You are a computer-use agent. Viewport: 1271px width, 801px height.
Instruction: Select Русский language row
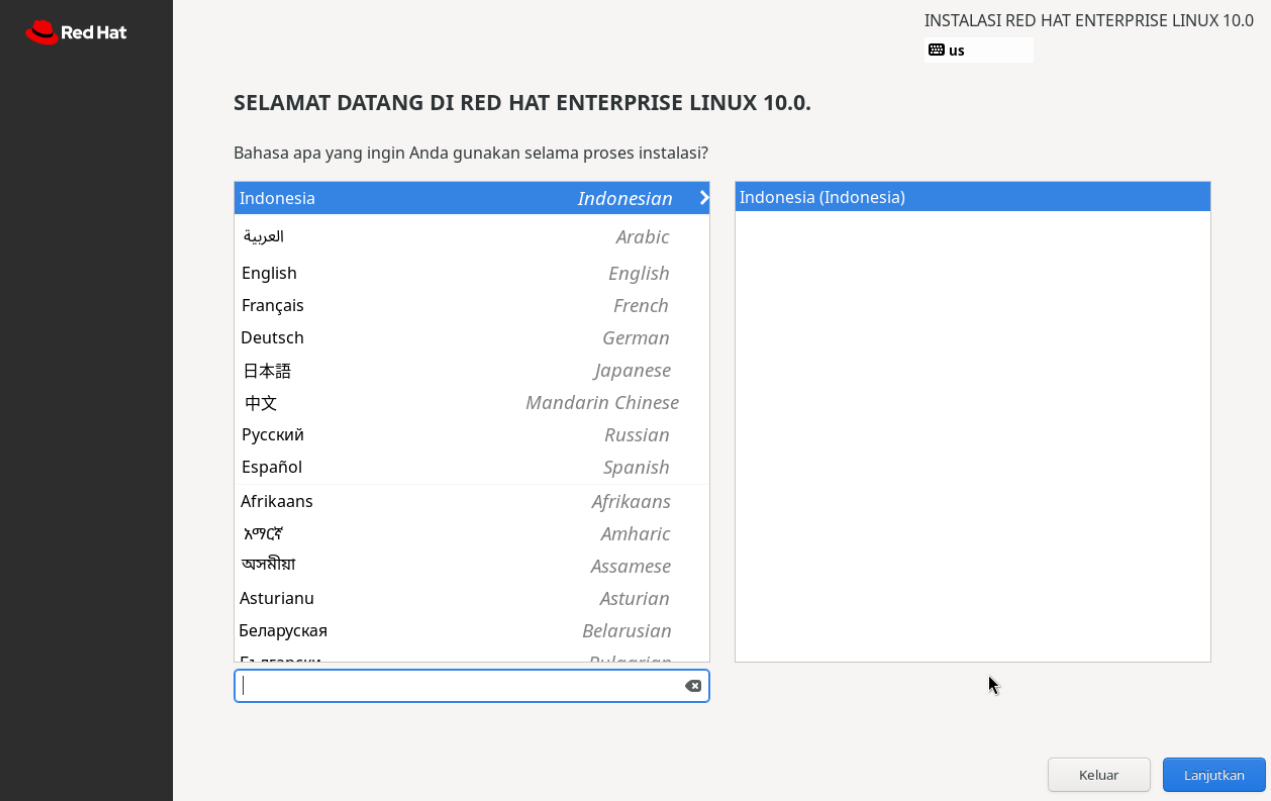(x=472, y=435)
